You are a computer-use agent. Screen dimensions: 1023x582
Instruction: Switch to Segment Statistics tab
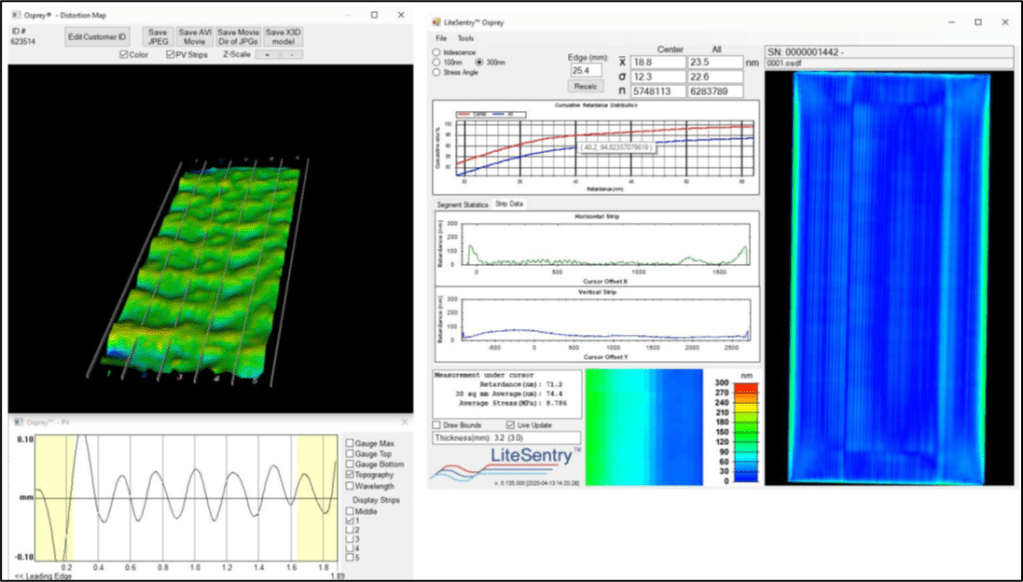point(460,204)
